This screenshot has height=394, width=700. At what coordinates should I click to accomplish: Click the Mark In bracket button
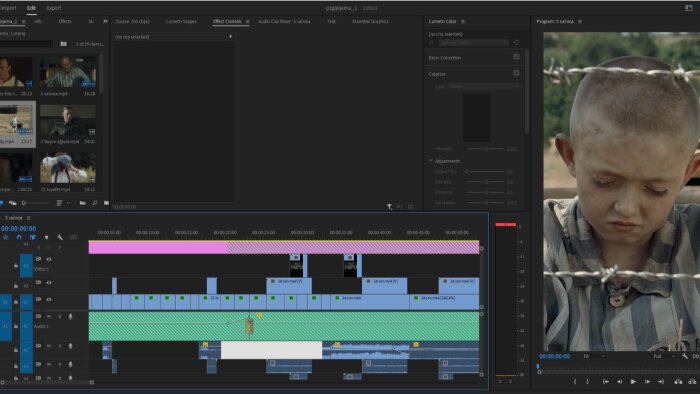575,382
